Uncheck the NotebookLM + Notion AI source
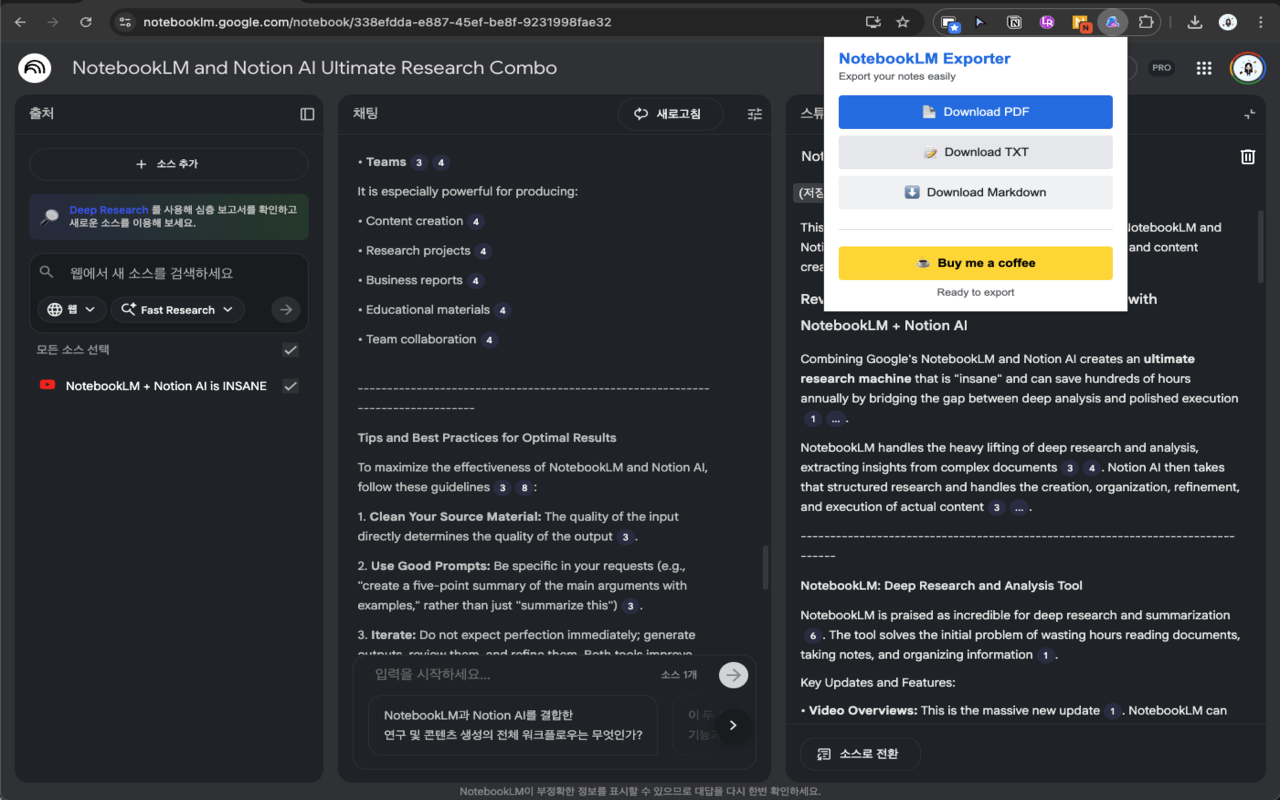The width and height of the screenshot is (1280, 800). click(290, 385)
